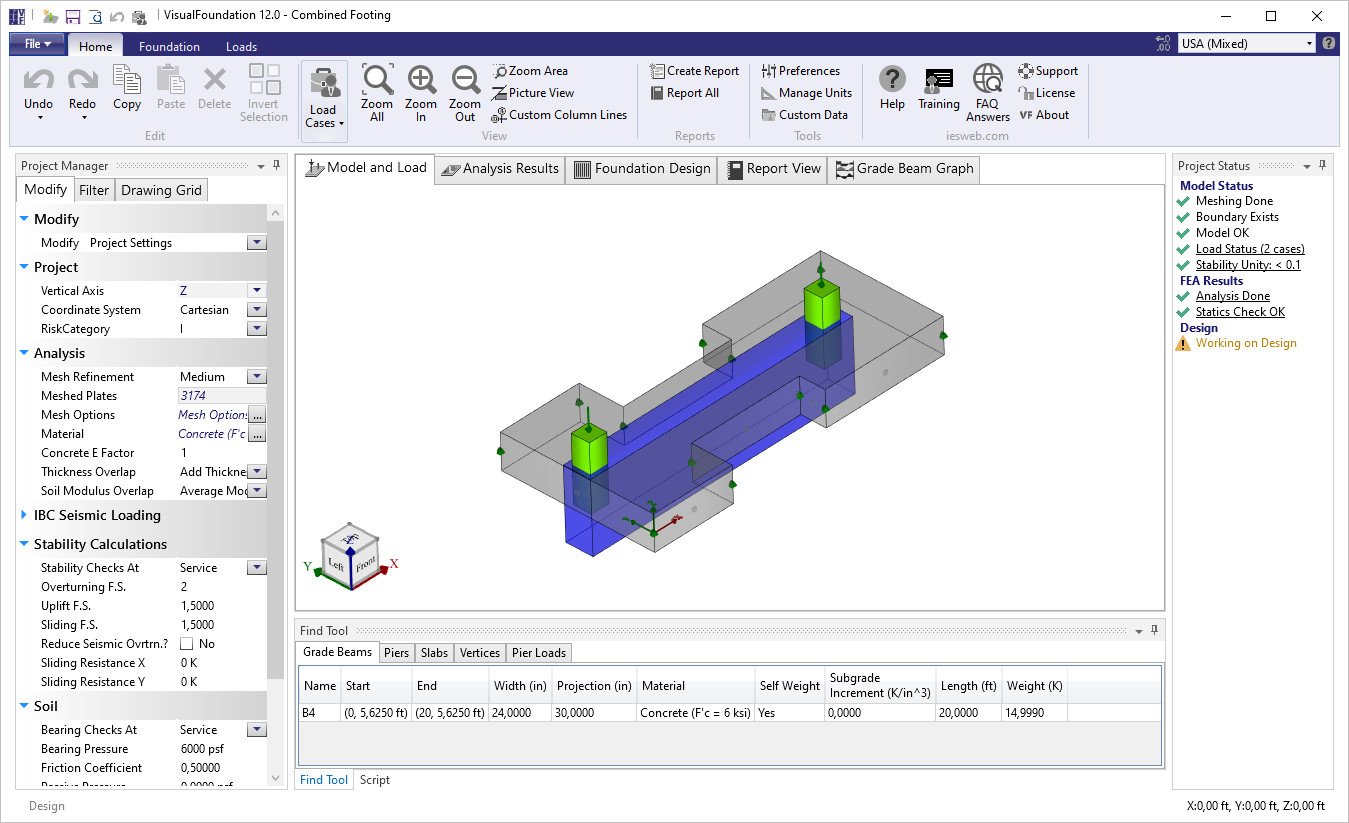Click the Load Status (2 cases) link
1349x823 pixels.
(1250, 249)
